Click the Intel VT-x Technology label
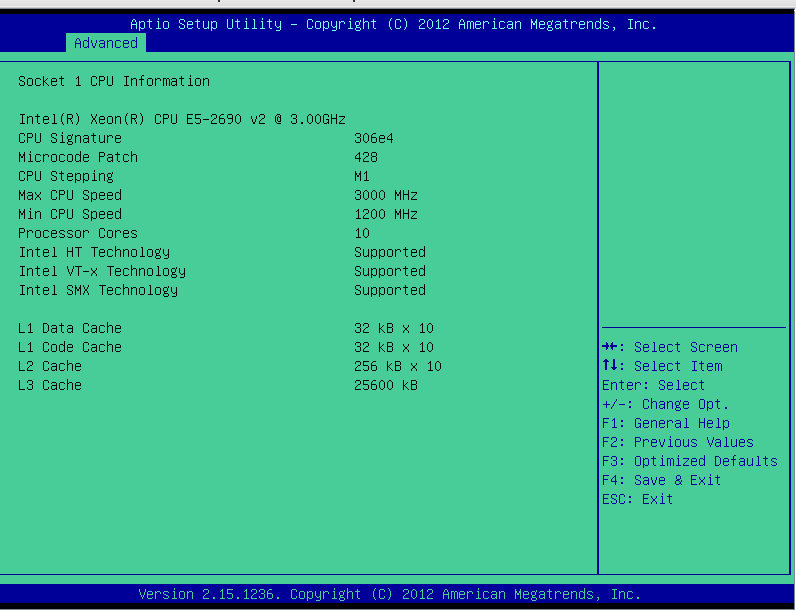This screenshot has height=610, width=796. pos(102,272)
